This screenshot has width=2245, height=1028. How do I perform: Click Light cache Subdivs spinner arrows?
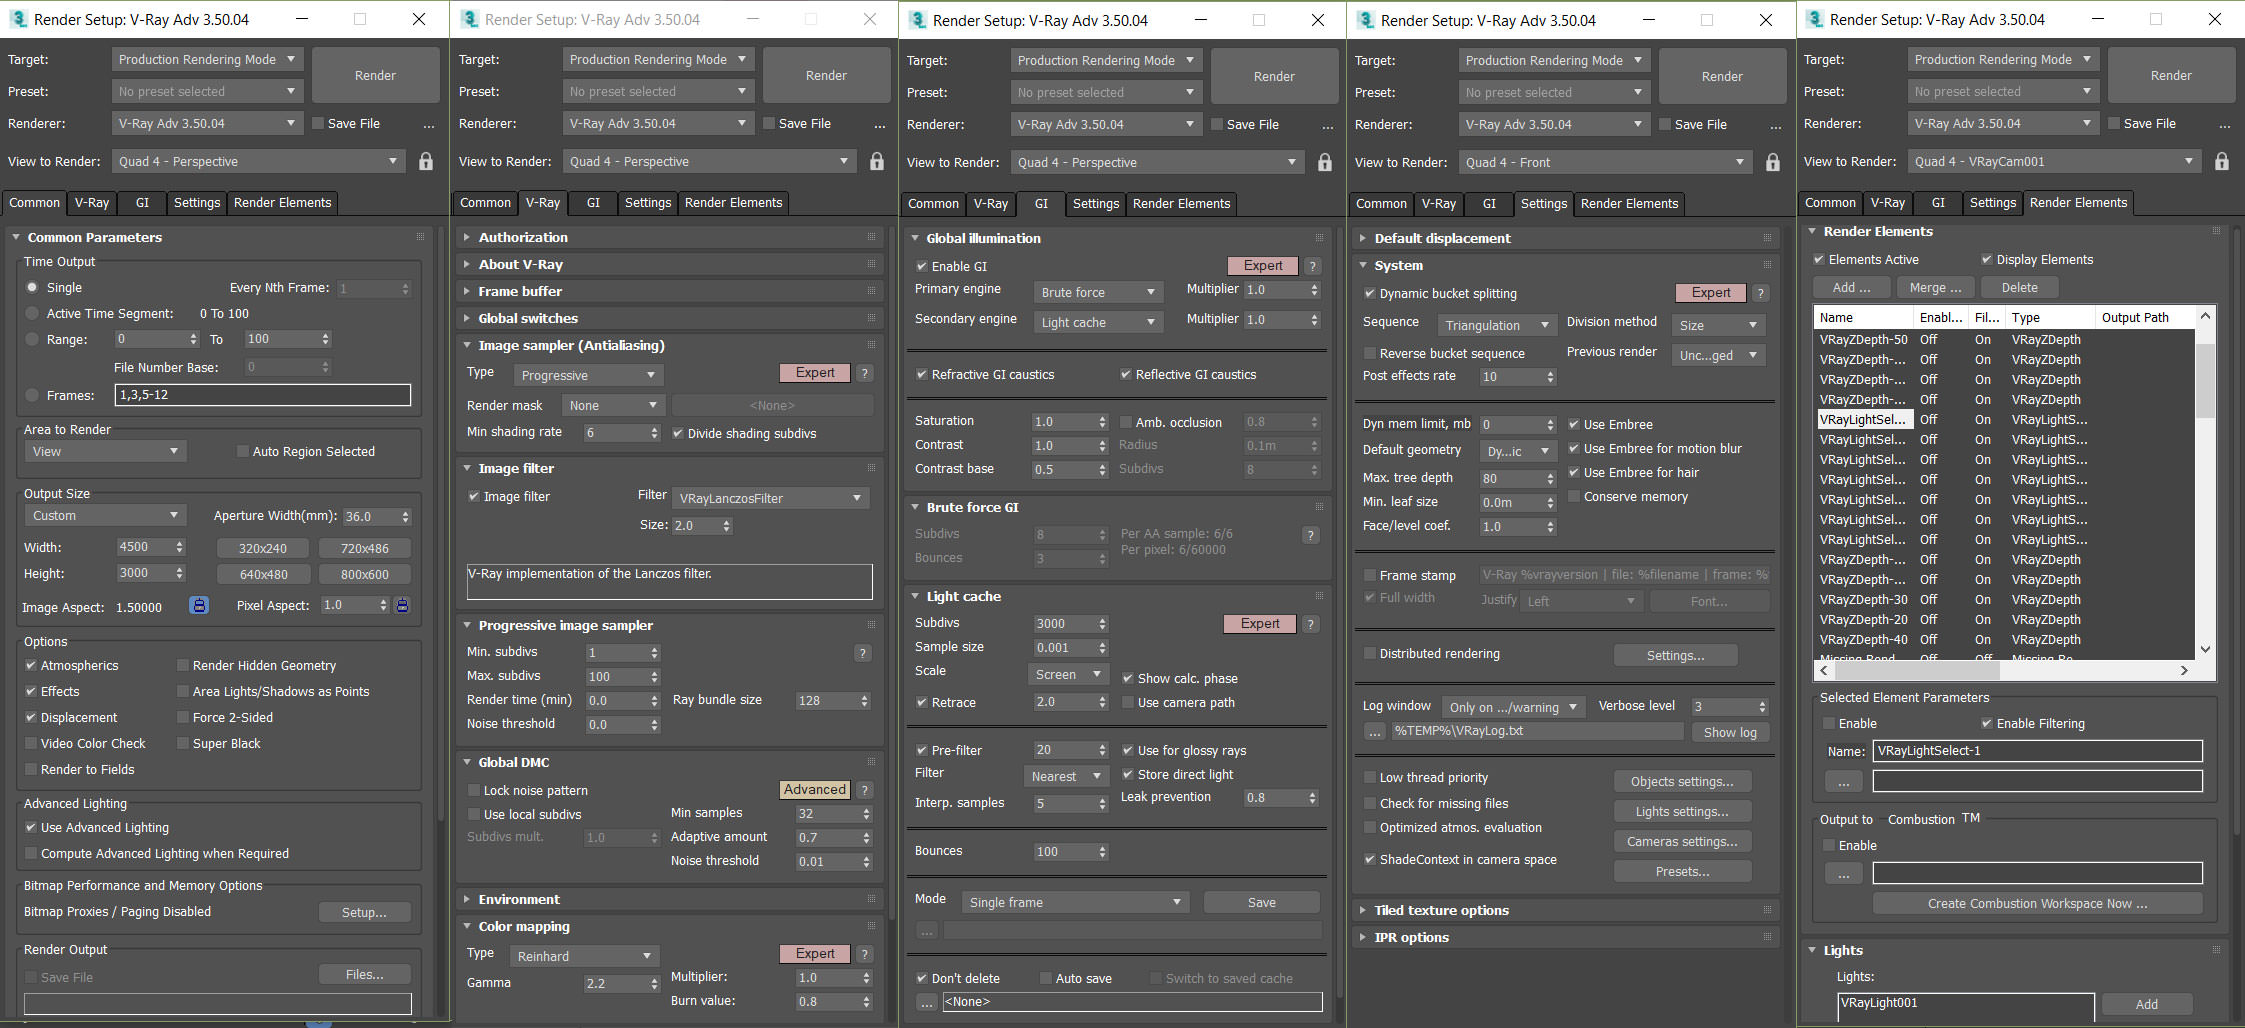coord(1102,623)
